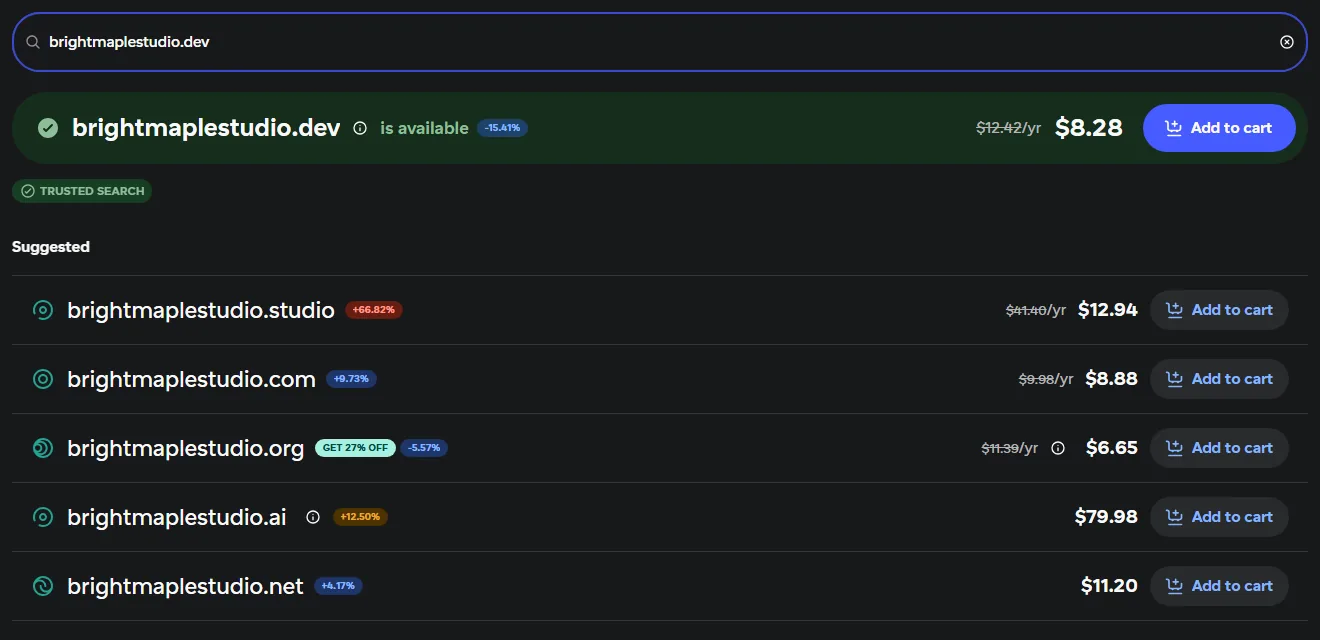The width and height of the screenshot is (1320, 640).
Task: Add brightmaplestudio.org to cart
Action: tap(1219, 448)
